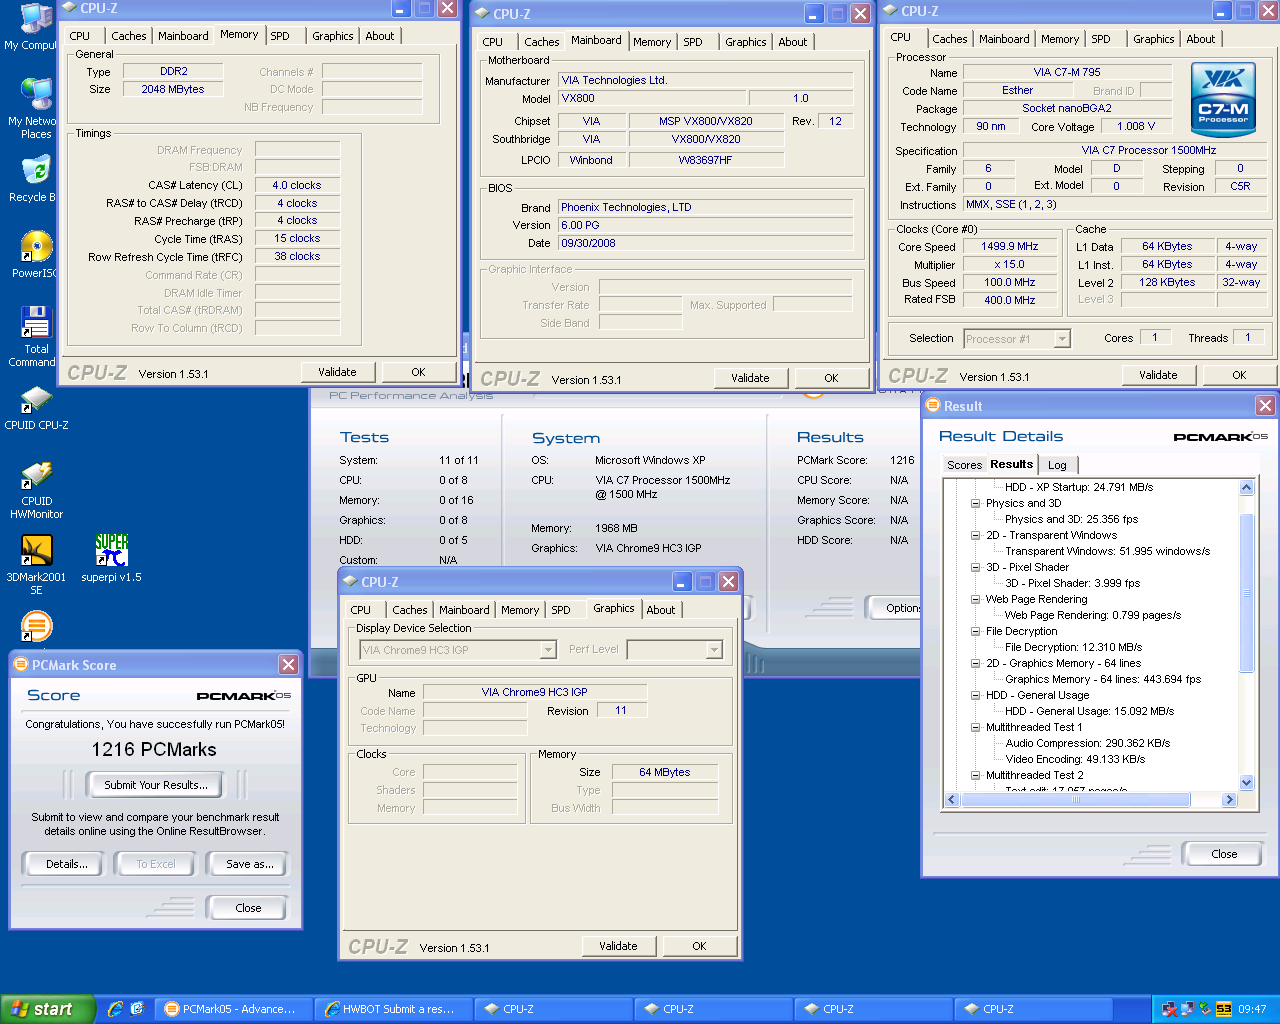Click the Memory Size field showing 2048 MBytes

pyautogui.click(x=173, y=89)
